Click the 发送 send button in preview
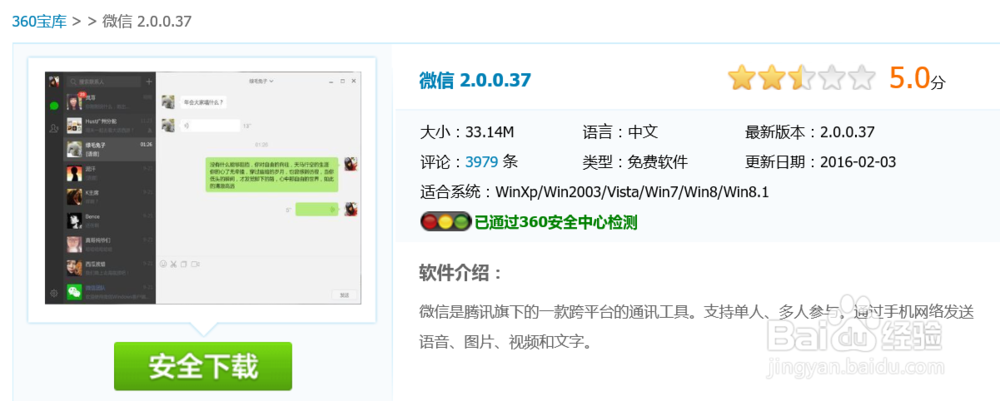This screenshot has width=1000, height=401. point(344,295)
